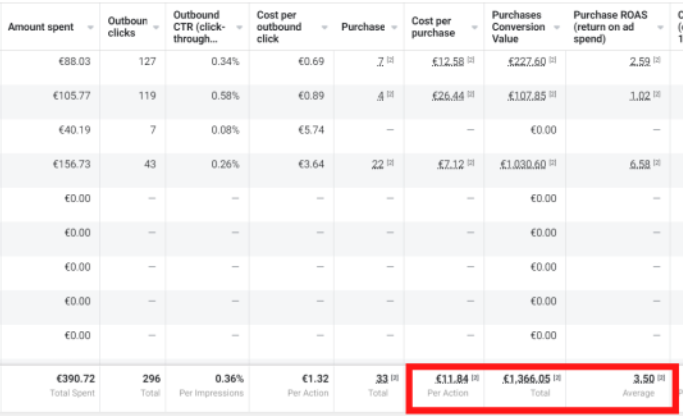Click footnote icon next to 2.59 ROAS
This screenshot has width=683, height=416.
click(657, 60)
